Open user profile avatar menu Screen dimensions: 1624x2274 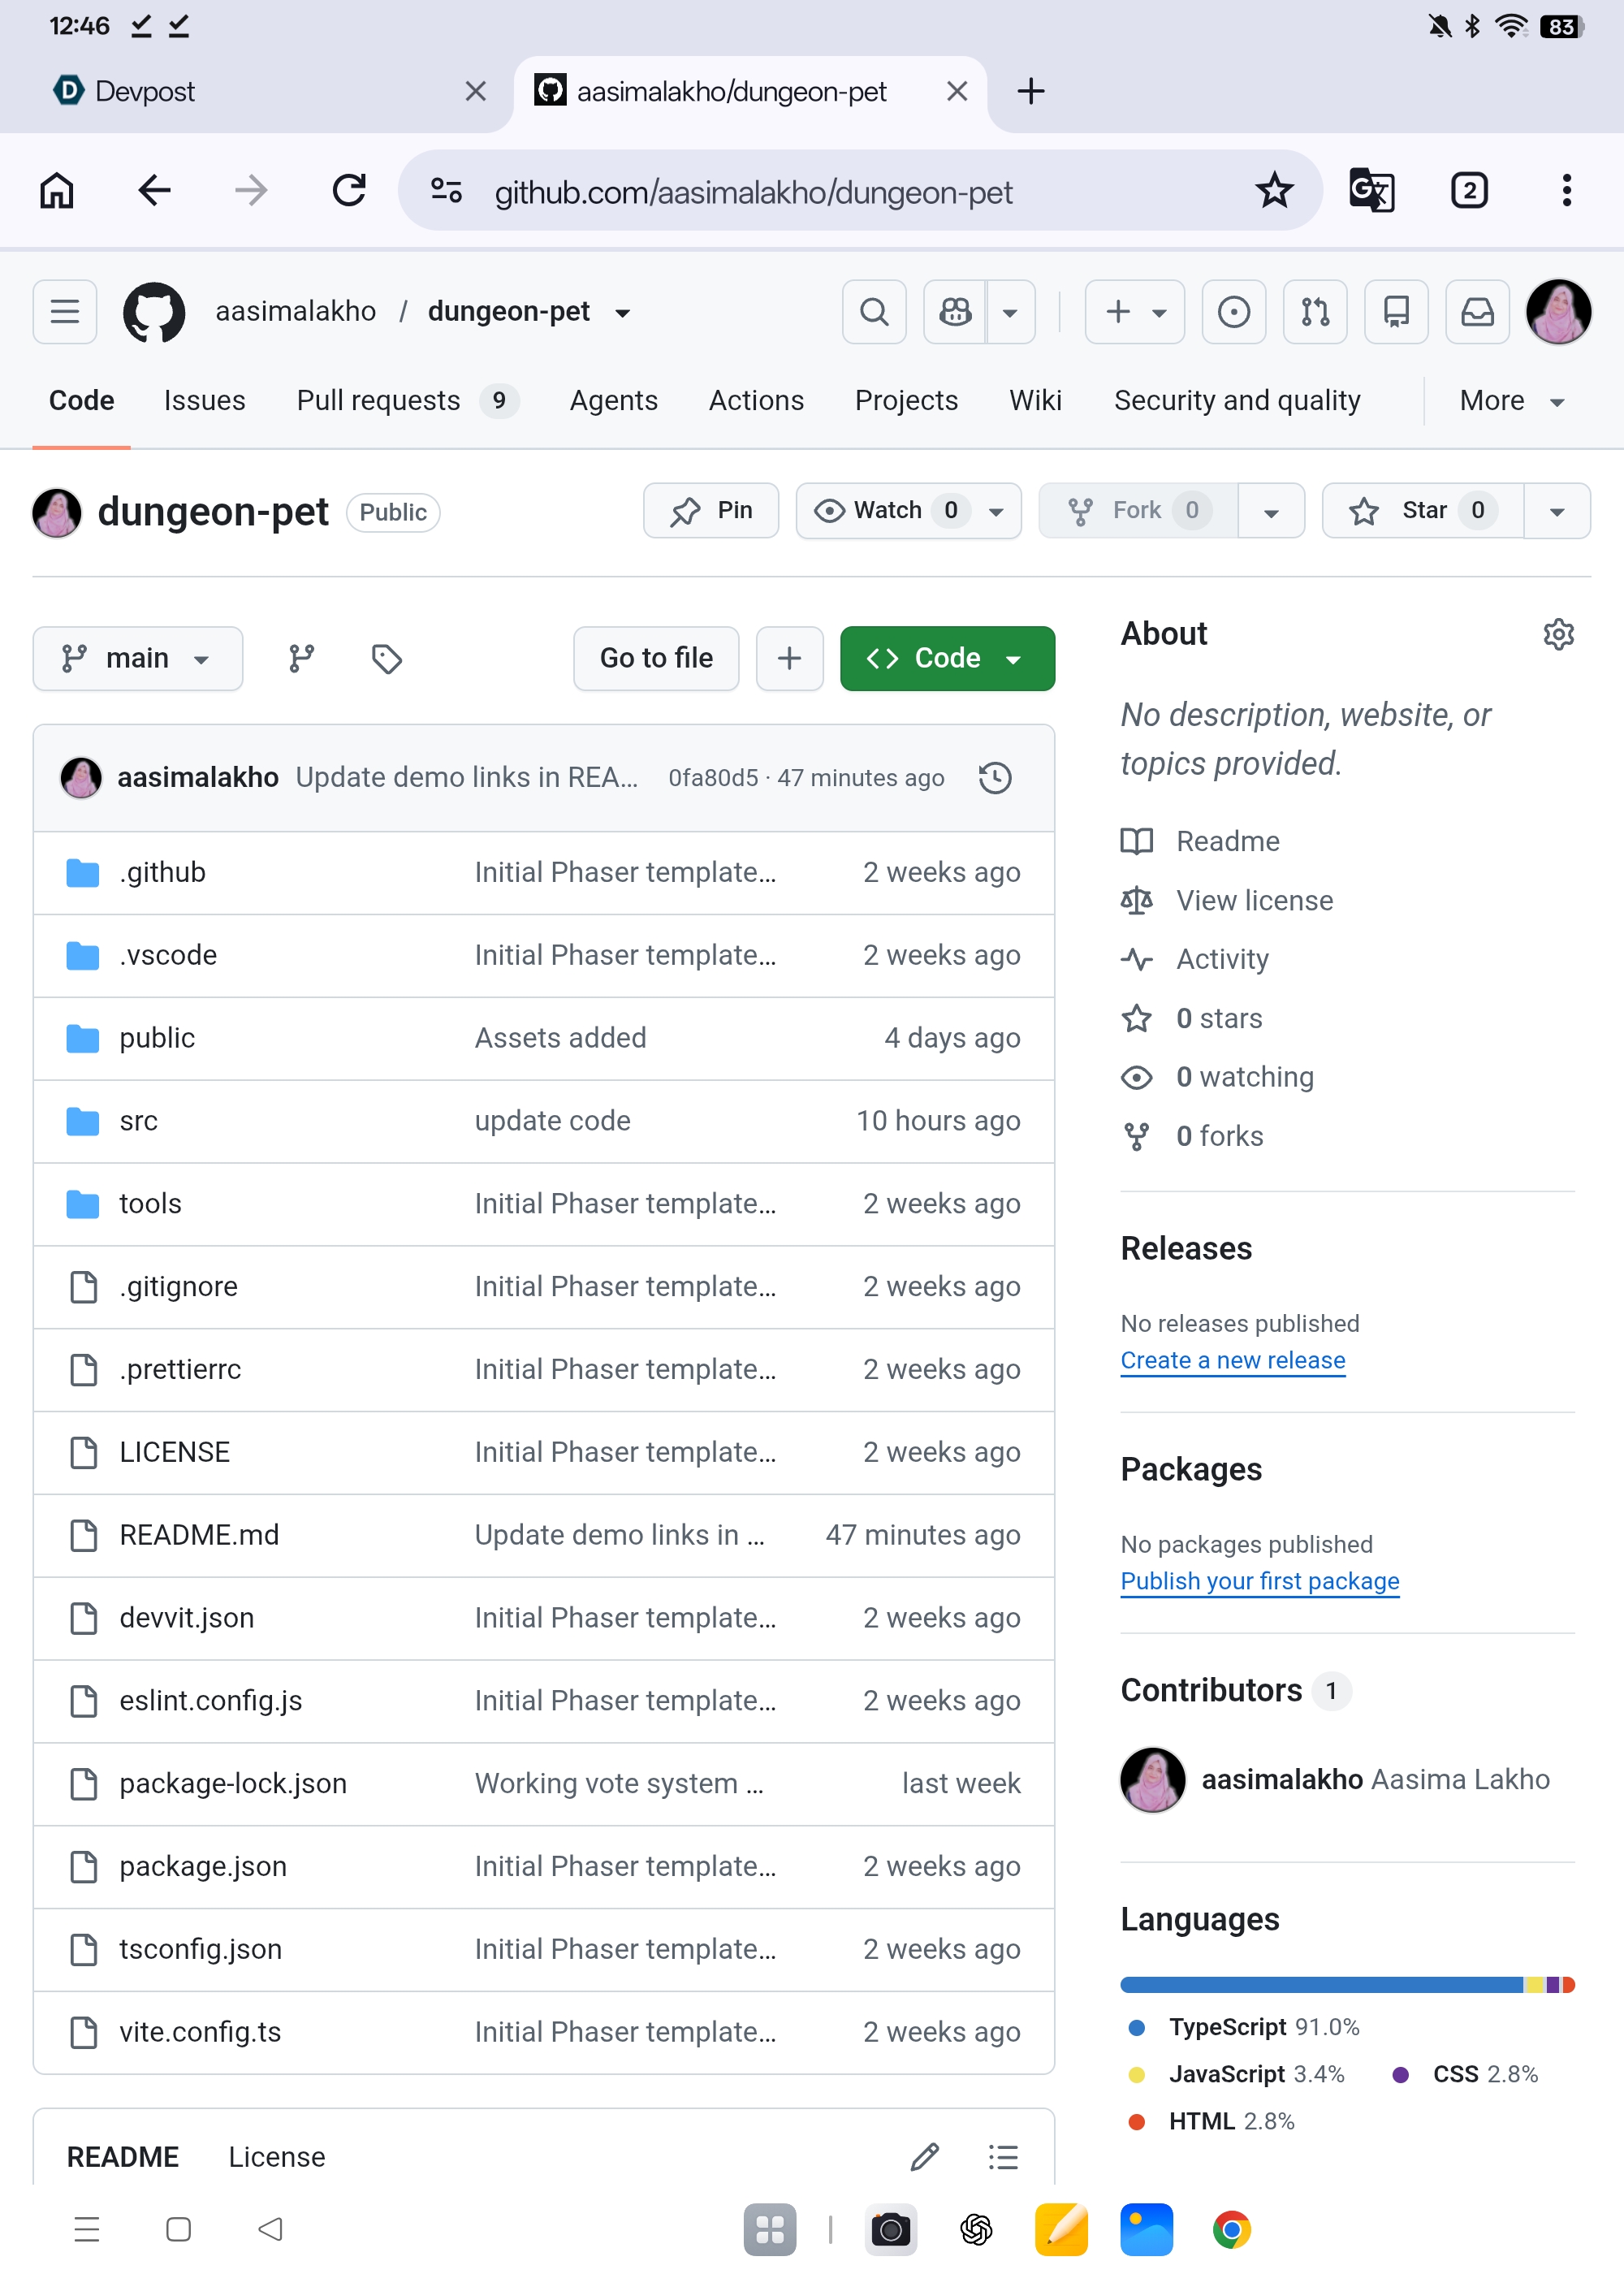tap(1558, 312)
